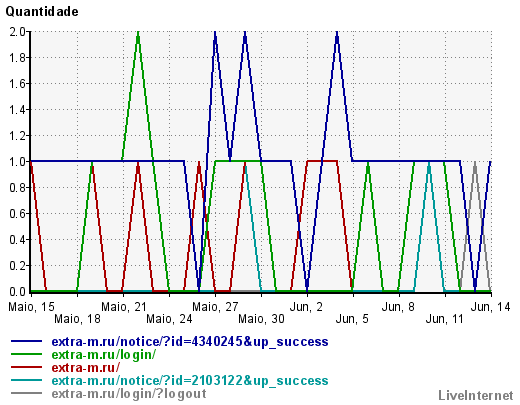The width and height of the screenshot is (520, 405).
Task: Click the 1.8 y-axis value
Action: click(17, 58)
